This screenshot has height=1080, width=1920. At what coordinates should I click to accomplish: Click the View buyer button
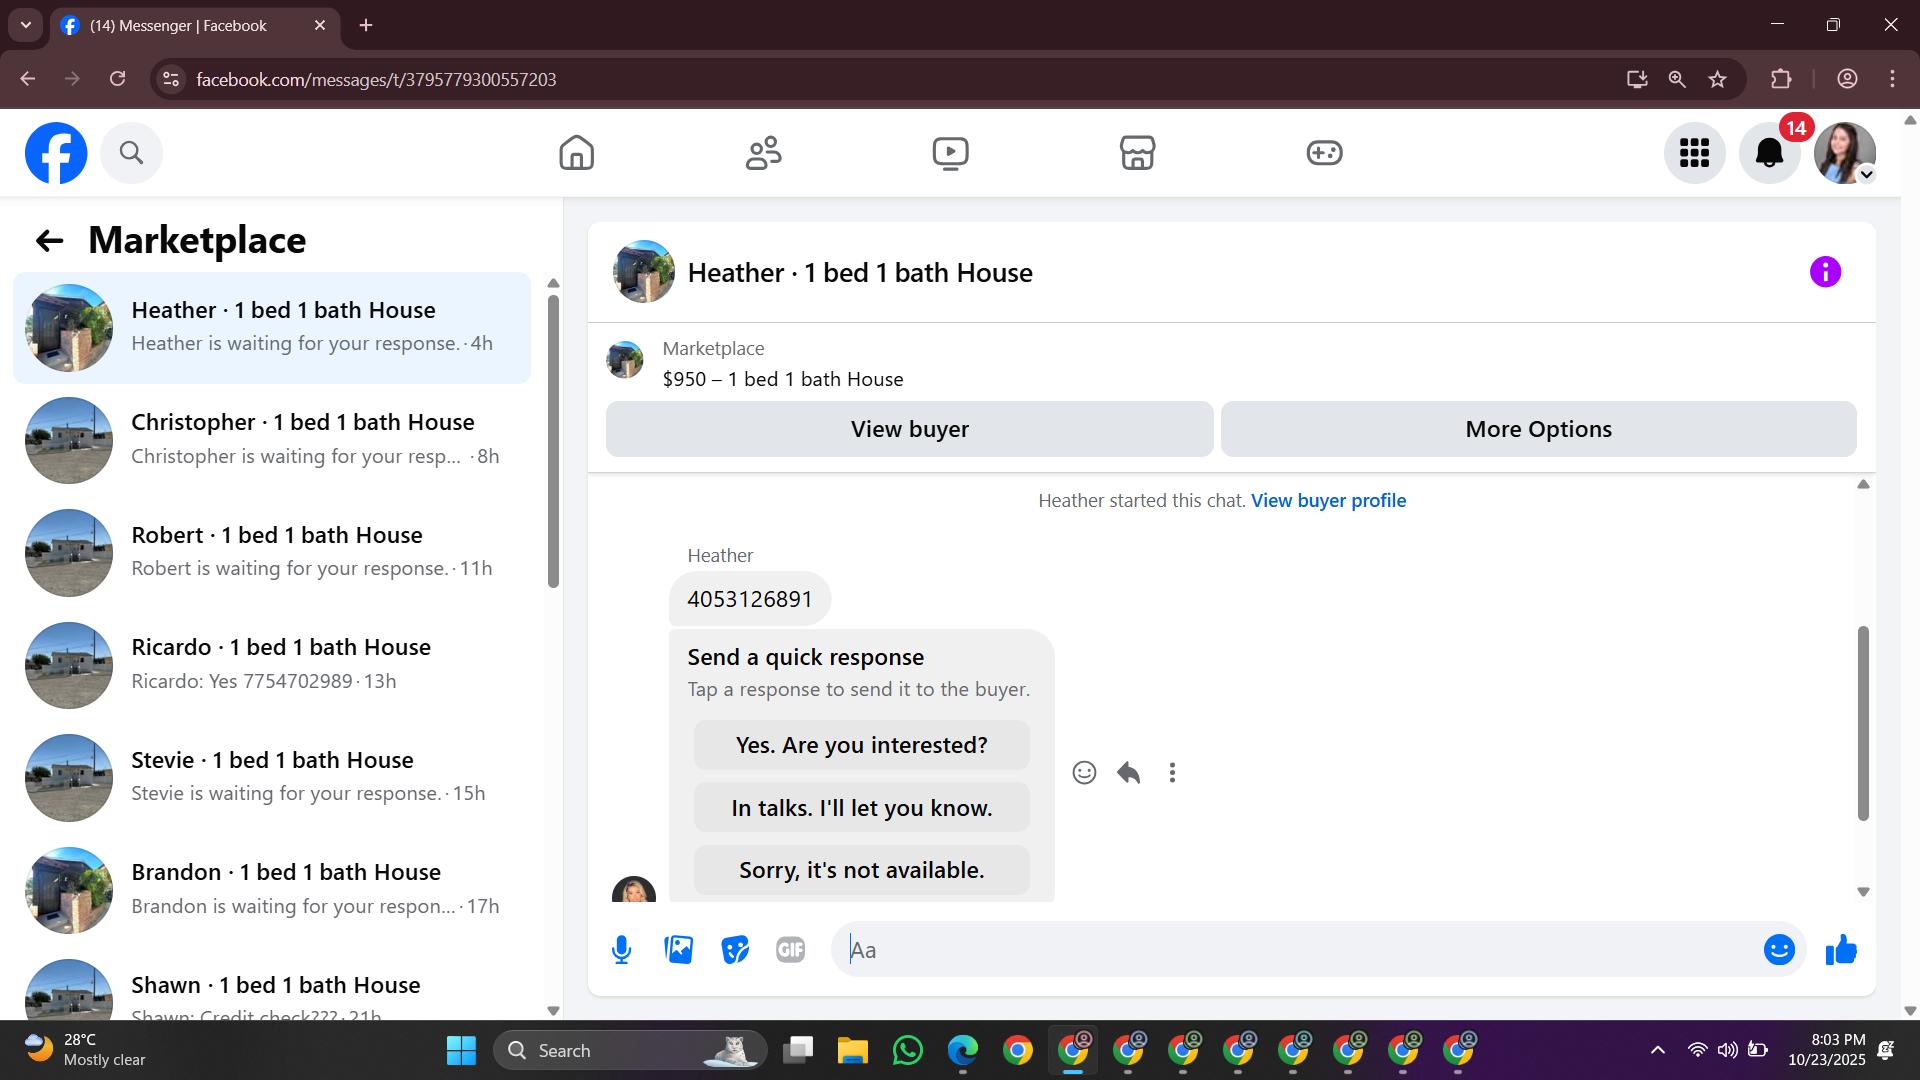pos(909,429)
